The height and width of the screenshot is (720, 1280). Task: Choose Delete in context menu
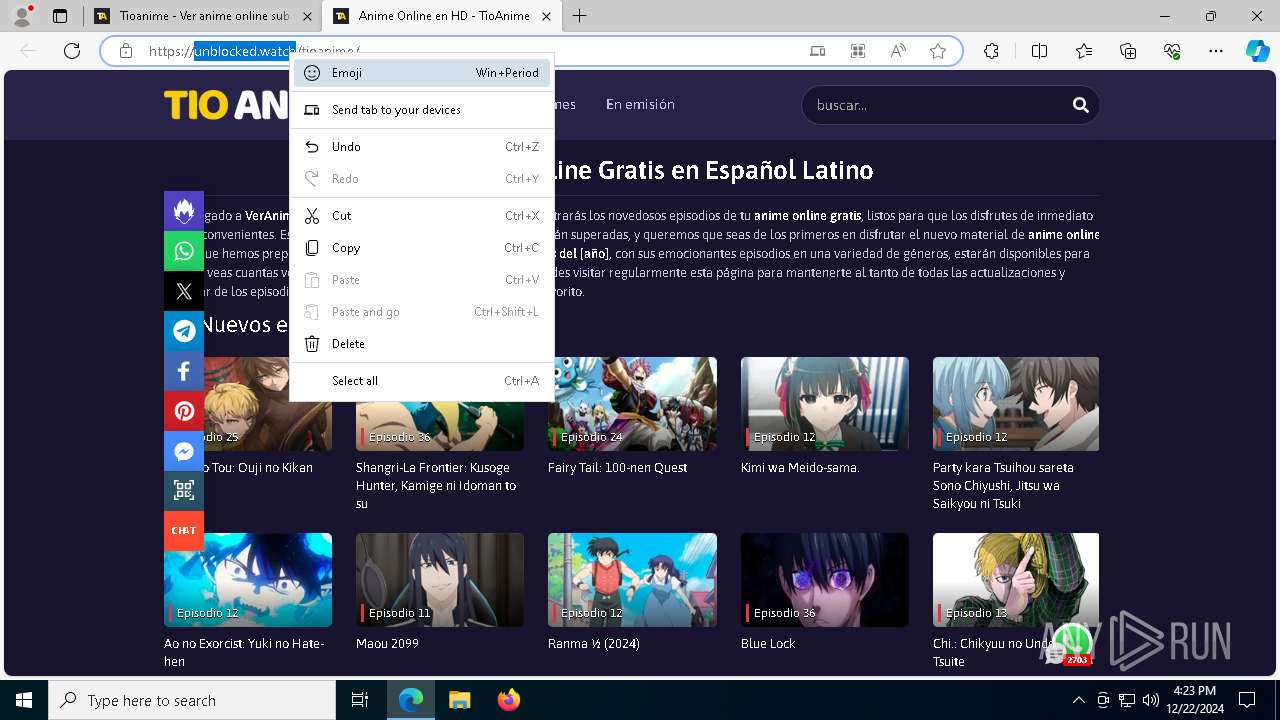[422, 344]
